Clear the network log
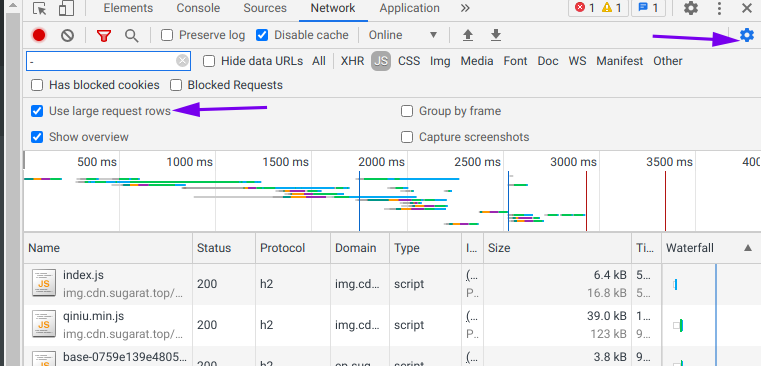 coord(67,35)
